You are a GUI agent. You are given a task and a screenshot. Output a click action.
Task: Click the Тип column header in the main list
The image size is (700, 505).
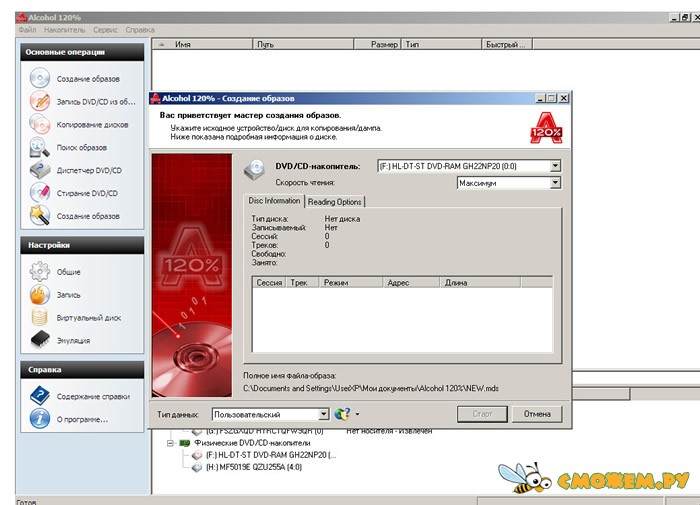tap(442, 44)
